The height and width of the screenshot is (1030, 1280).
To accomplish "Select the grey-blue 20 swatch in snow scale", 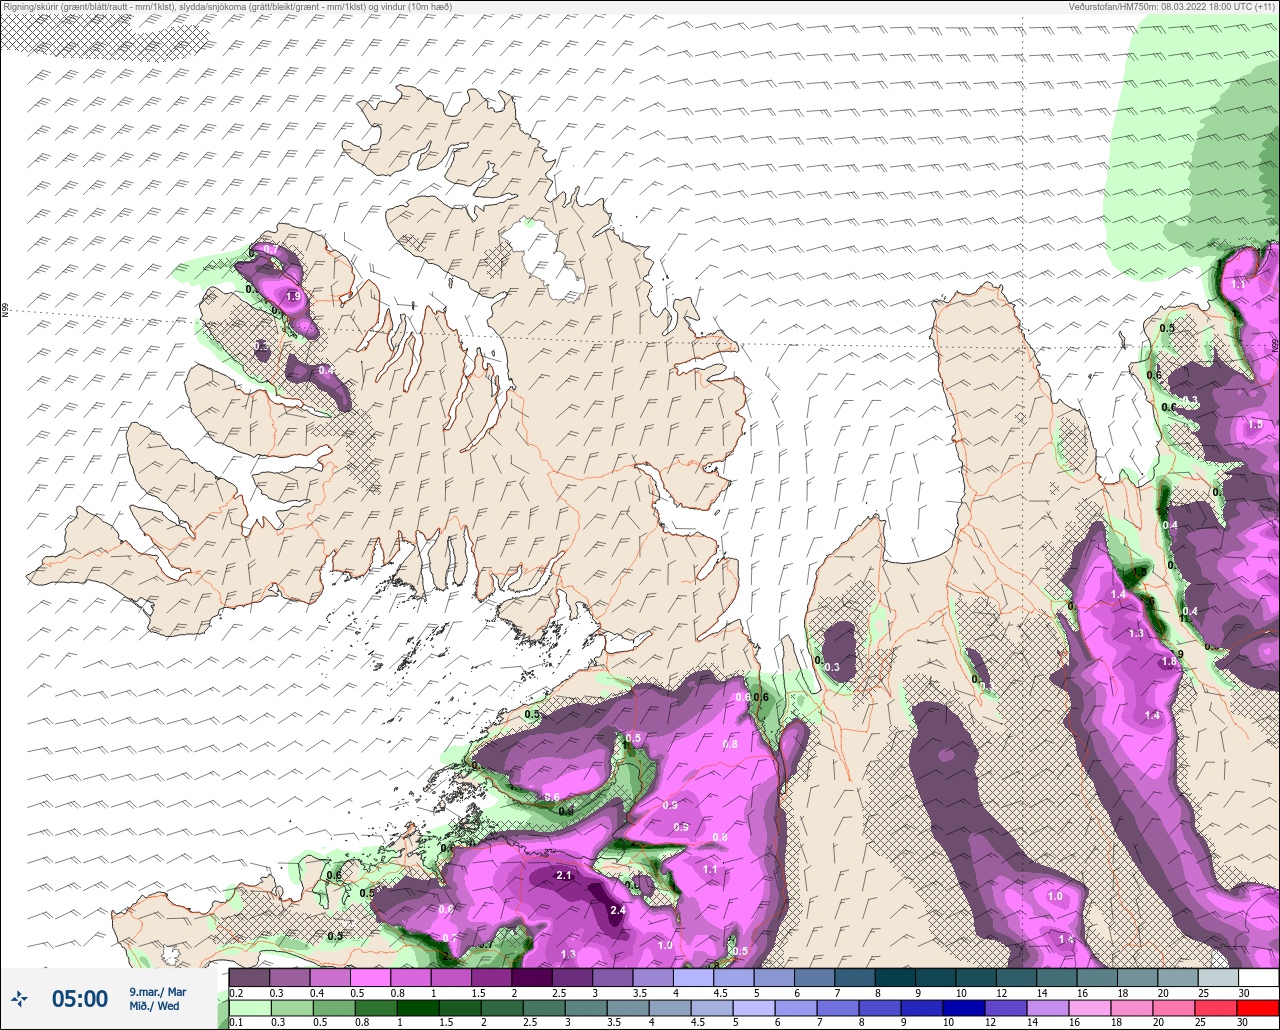I will click(1177, 977).
